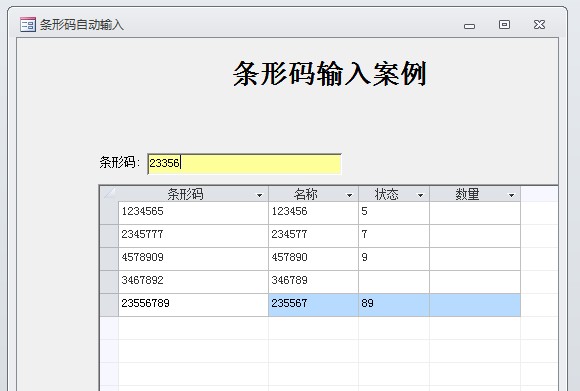Click the name cell 346789

point(313,282)
